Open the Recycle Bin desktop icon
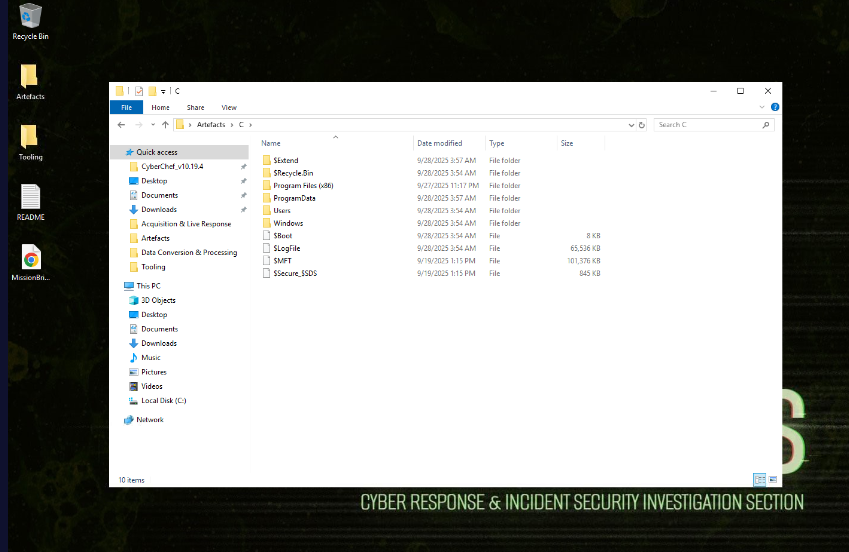 pyautogui.click(x=30, y=17)
